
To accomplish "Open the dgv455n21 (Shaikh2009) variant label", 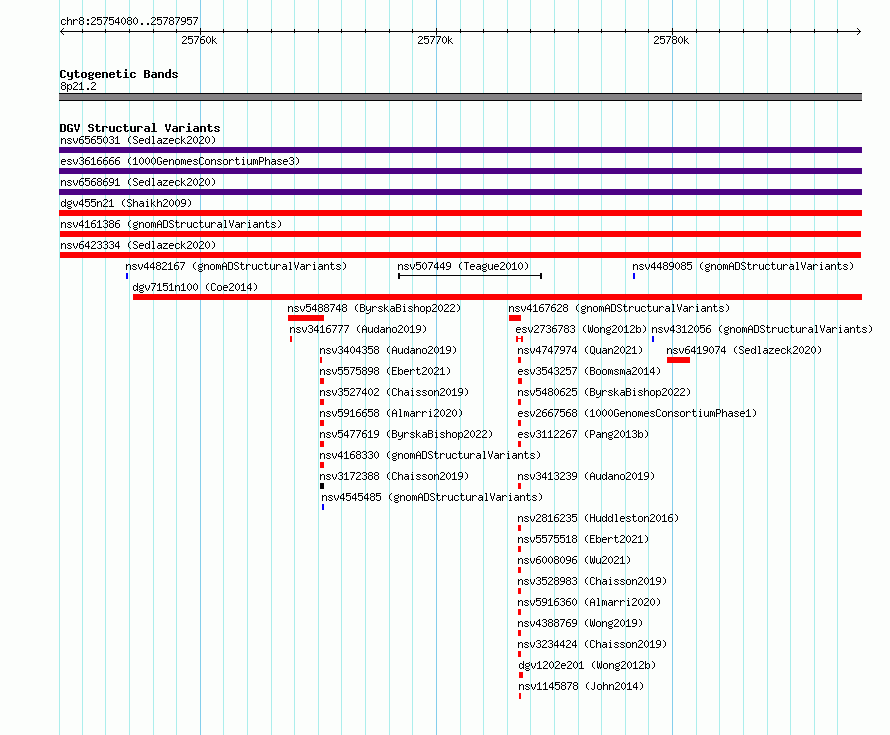I will 126,203.
